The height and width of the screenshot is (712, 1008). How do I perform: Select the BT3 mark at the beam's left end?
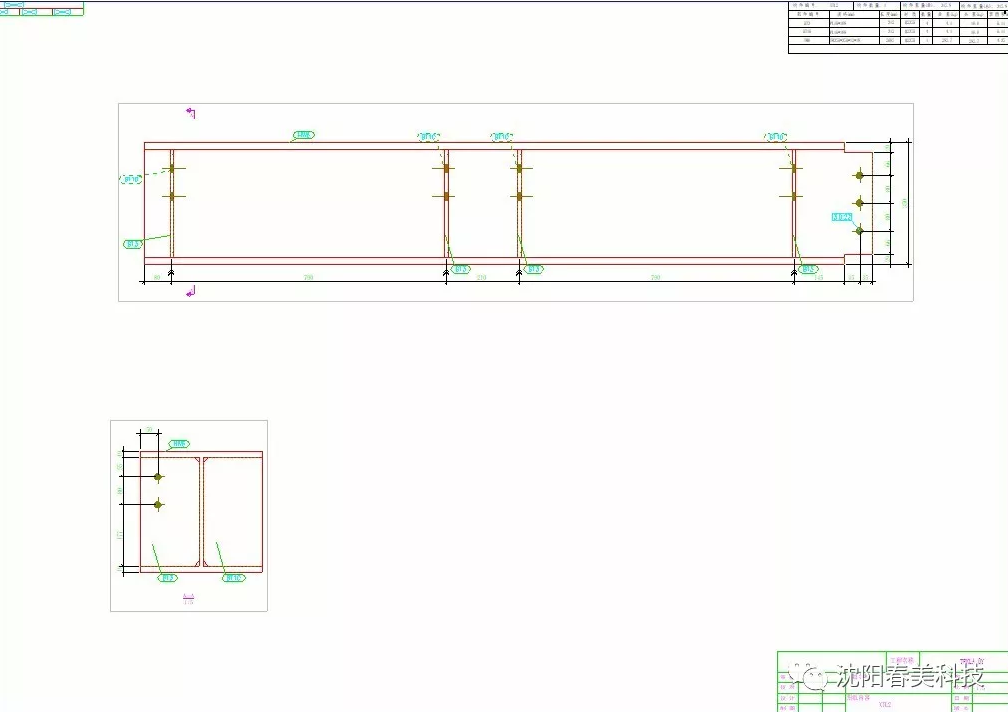[132, 244]
